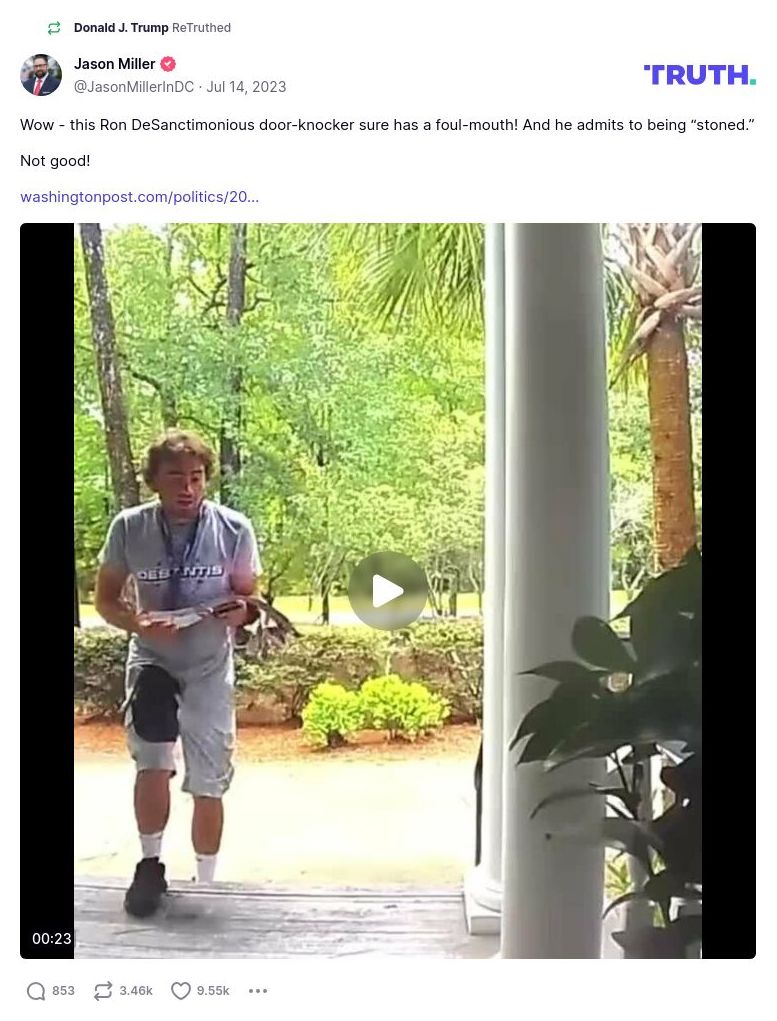
Task: Click the Jason Miller display name
Action: coord(115,64)
